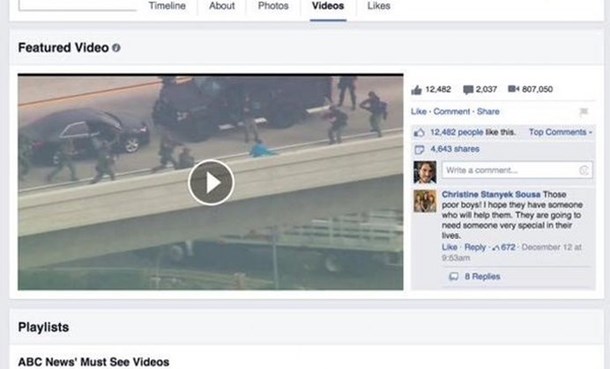Image resolution: width=610 pixels, height=369 pixels.
Task: Click the Share link under the counts
Action: coord(488,112)
